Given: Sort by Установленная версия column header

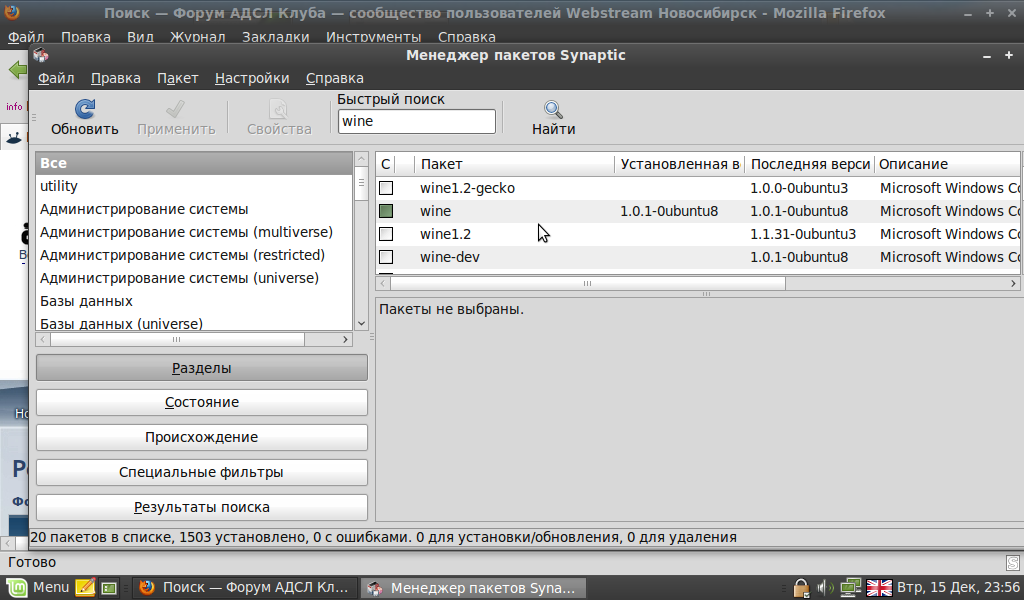Looking at the screenshot, I should 679,164.
